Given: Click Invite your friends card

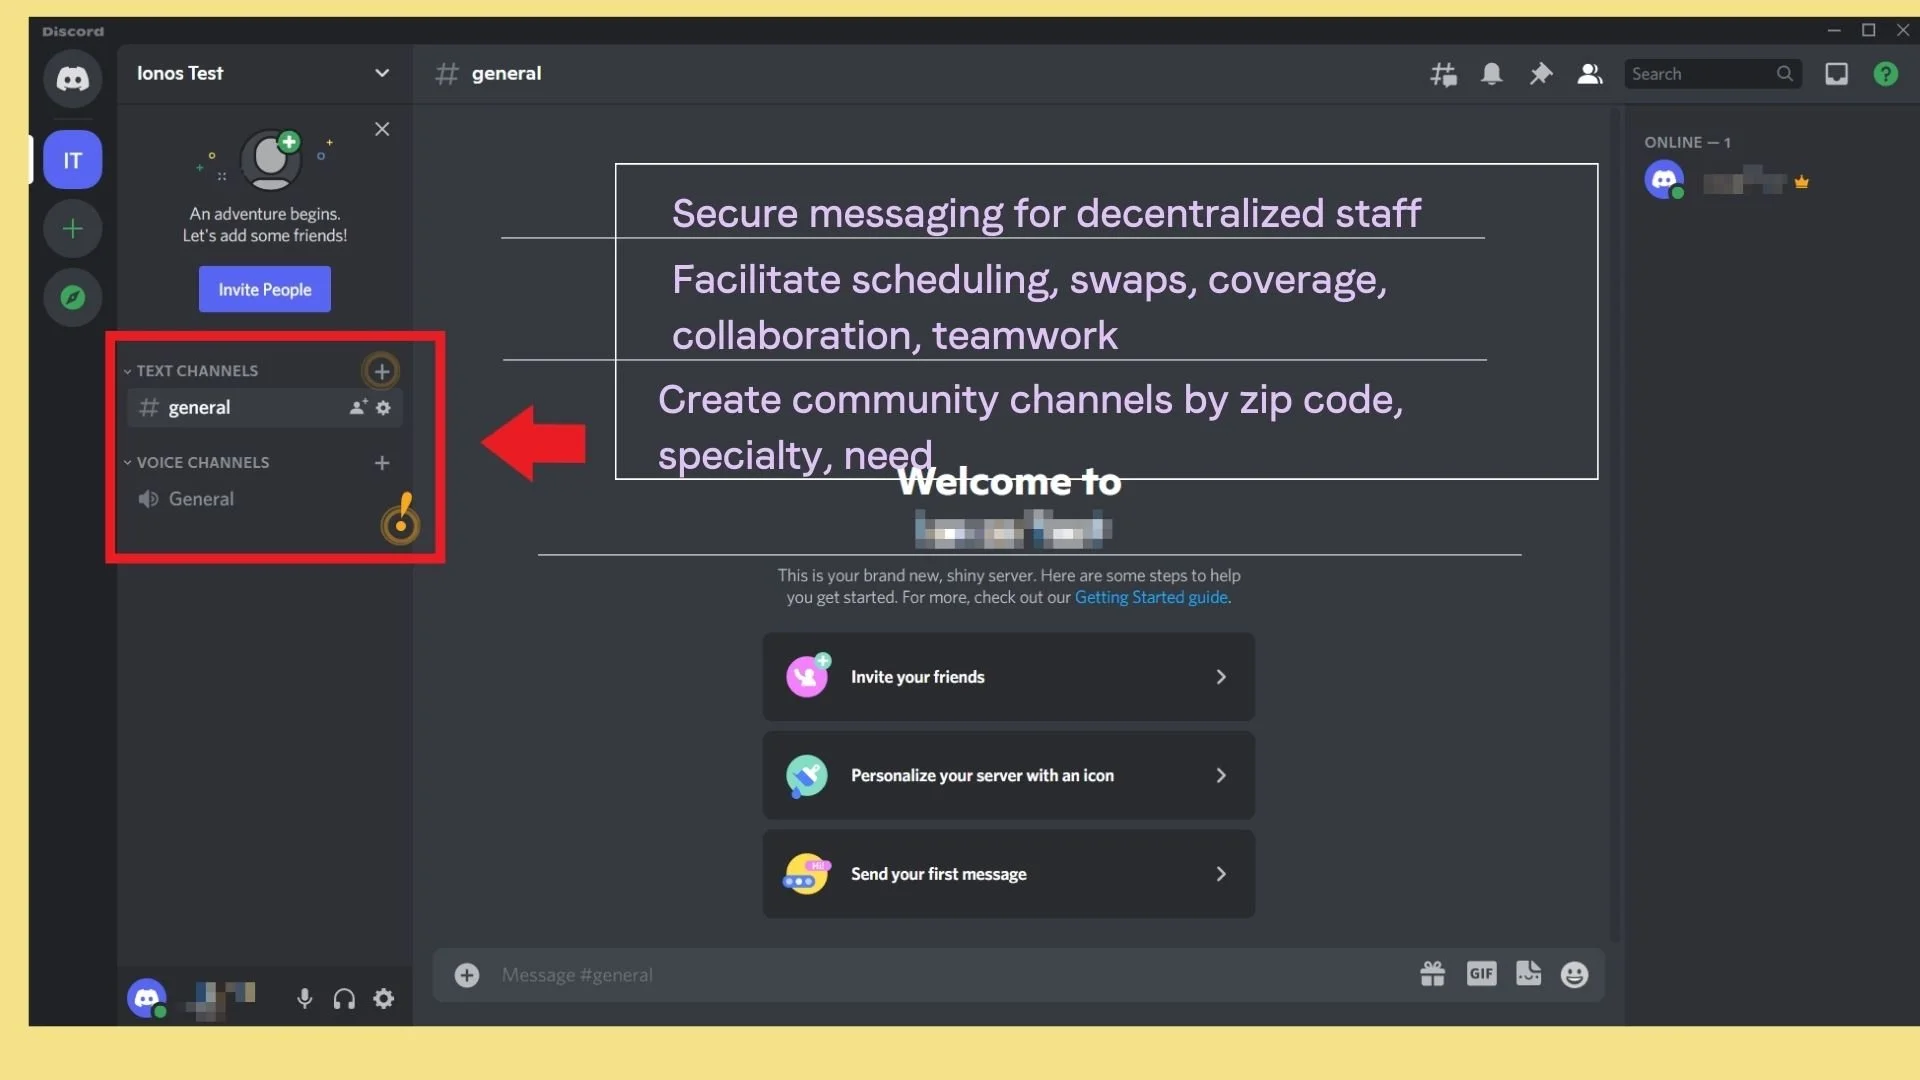Looking at the screenshot, I should (x=1008, y=677).
